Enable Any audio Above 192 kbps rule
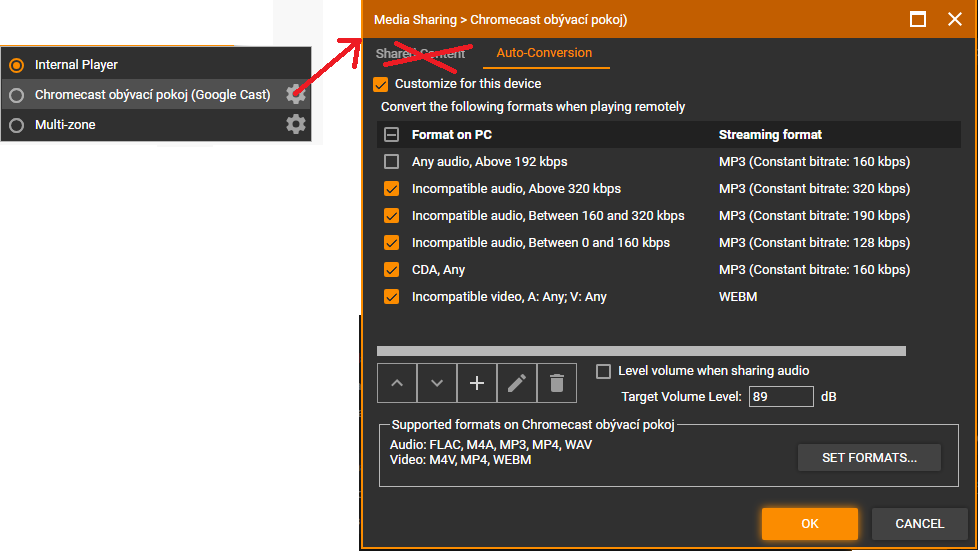Screen dimensions: 978x551 pyautogui.click(x=392, y=162)
